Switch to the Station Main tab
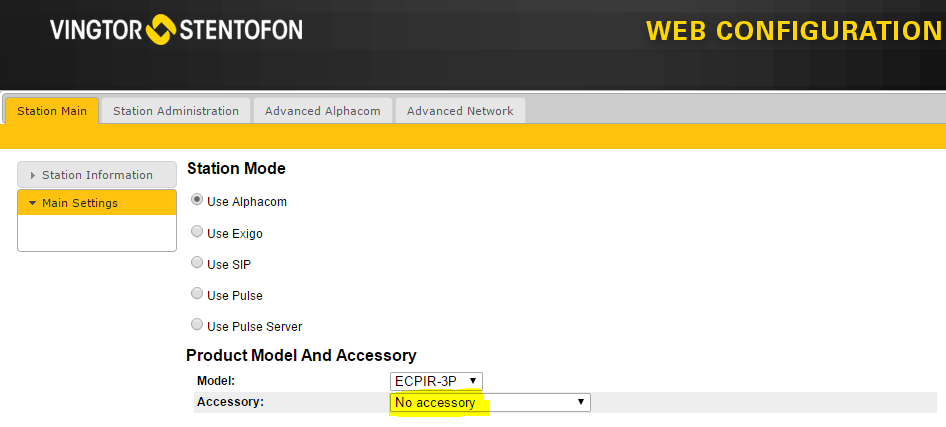 (52, 111)
